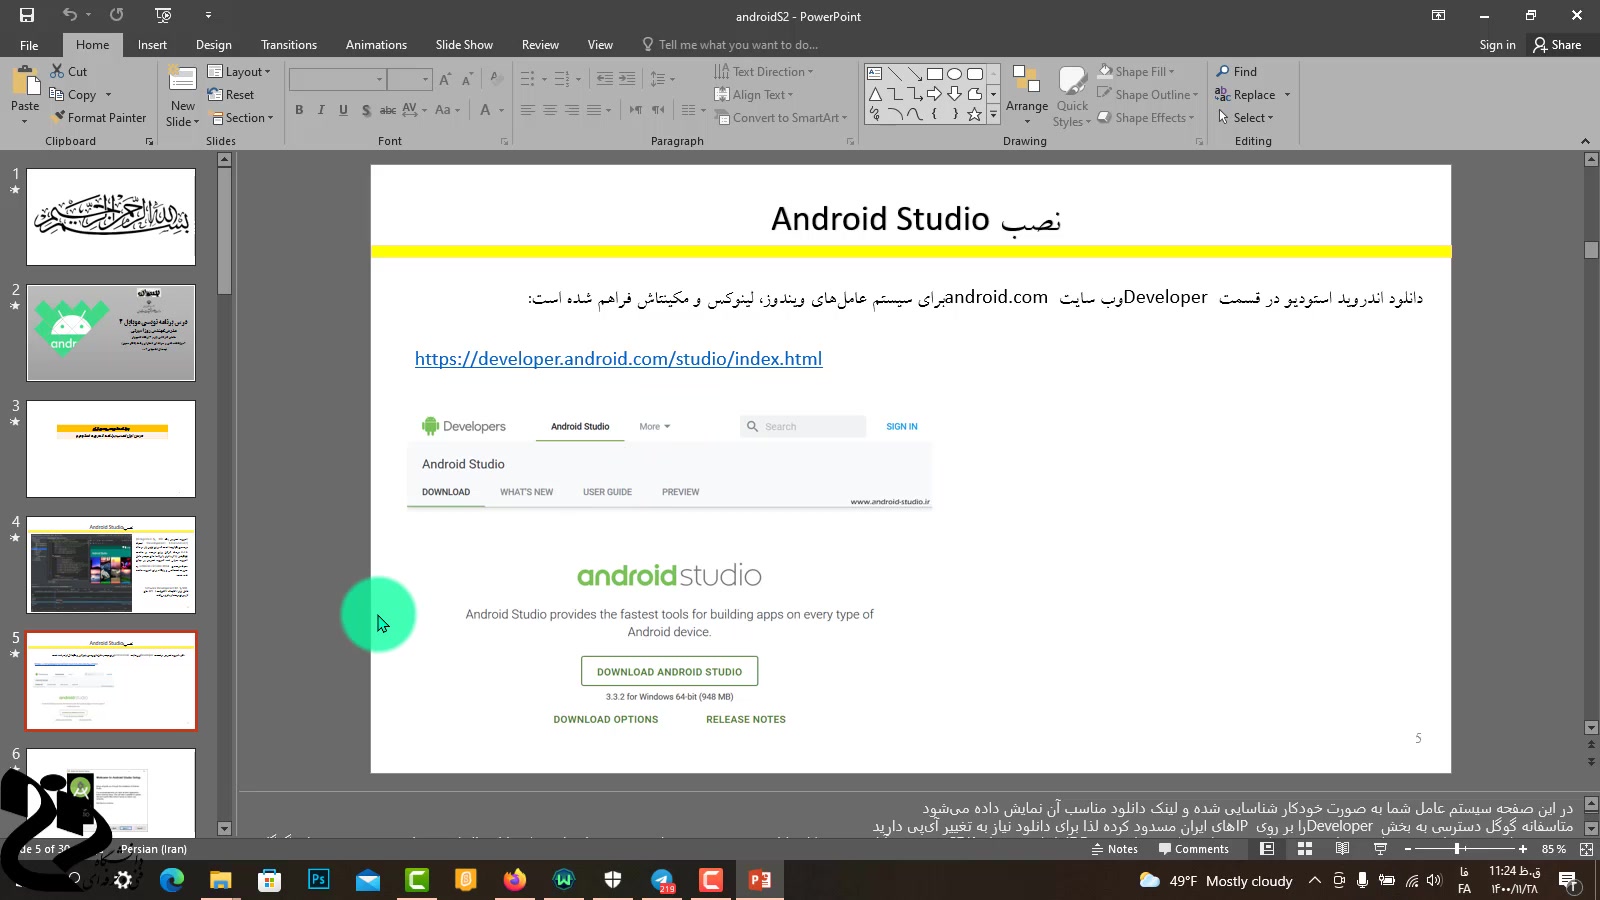Decrease list indent level
The height and width of the screenshot is (900, 1600).
click(605, 79)
